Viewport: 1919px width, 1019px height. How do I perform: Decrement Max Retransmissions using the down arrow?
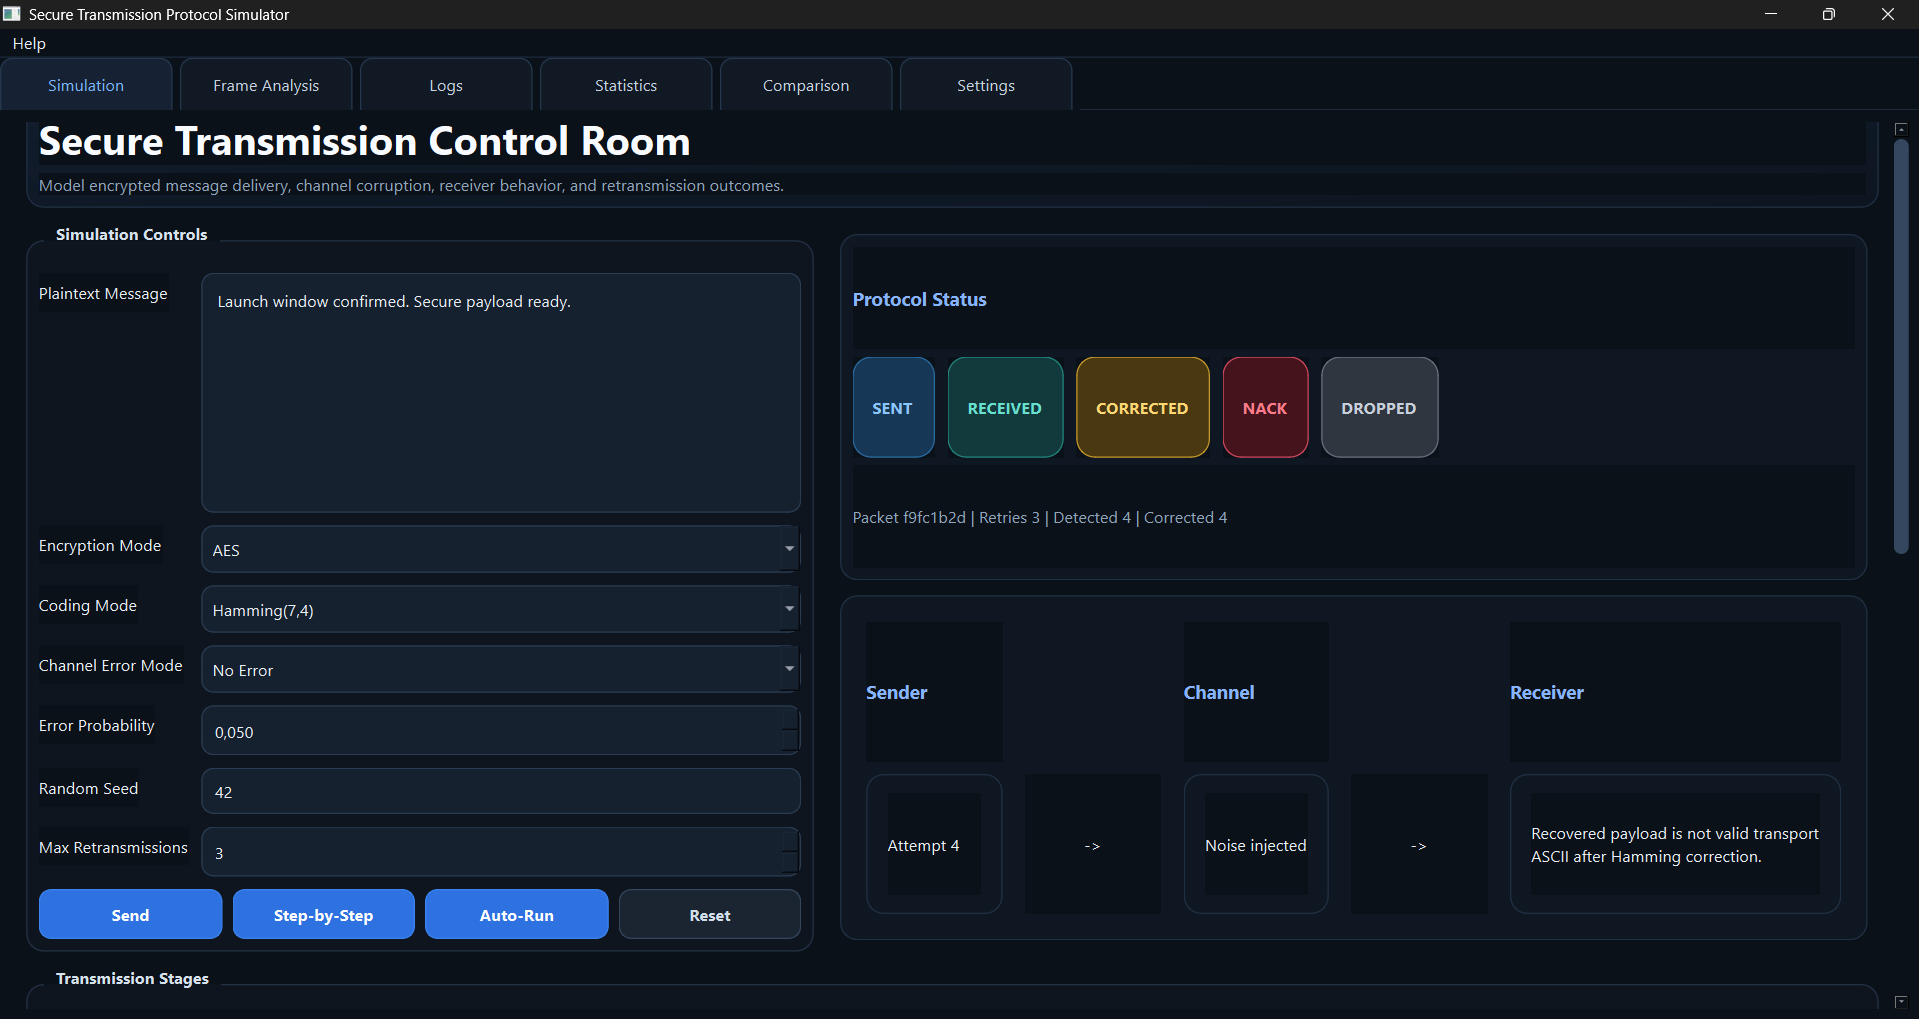coord(790,863)
